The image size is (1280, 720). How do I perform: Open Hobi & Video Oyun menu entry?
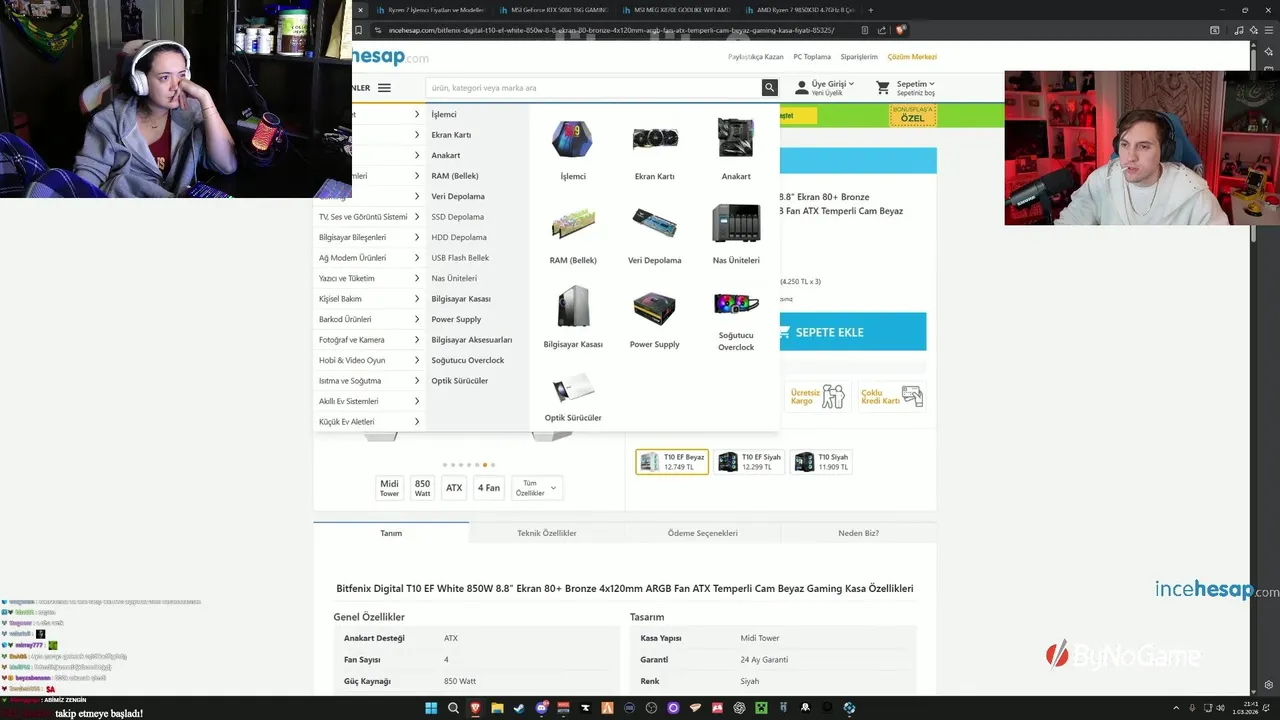coord(369,360)
